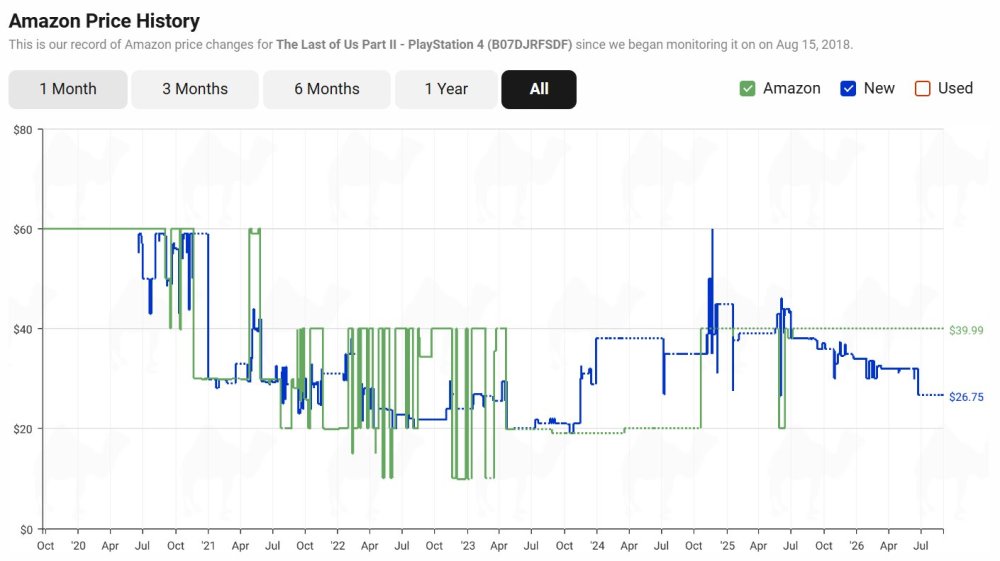The image size is (1000, 561).
Task: Click the $20 y-axis label
Action: click(x=23, y=429)
